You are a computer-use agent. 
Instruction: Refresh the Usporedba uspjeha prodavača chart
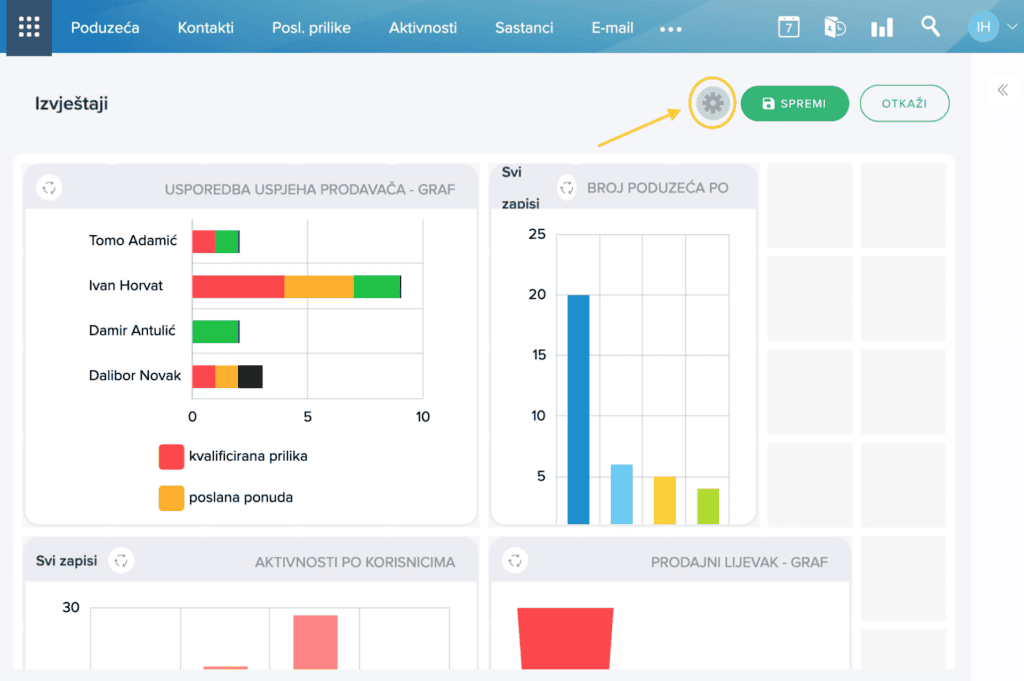pyautogui.click(x=49, y=188)
